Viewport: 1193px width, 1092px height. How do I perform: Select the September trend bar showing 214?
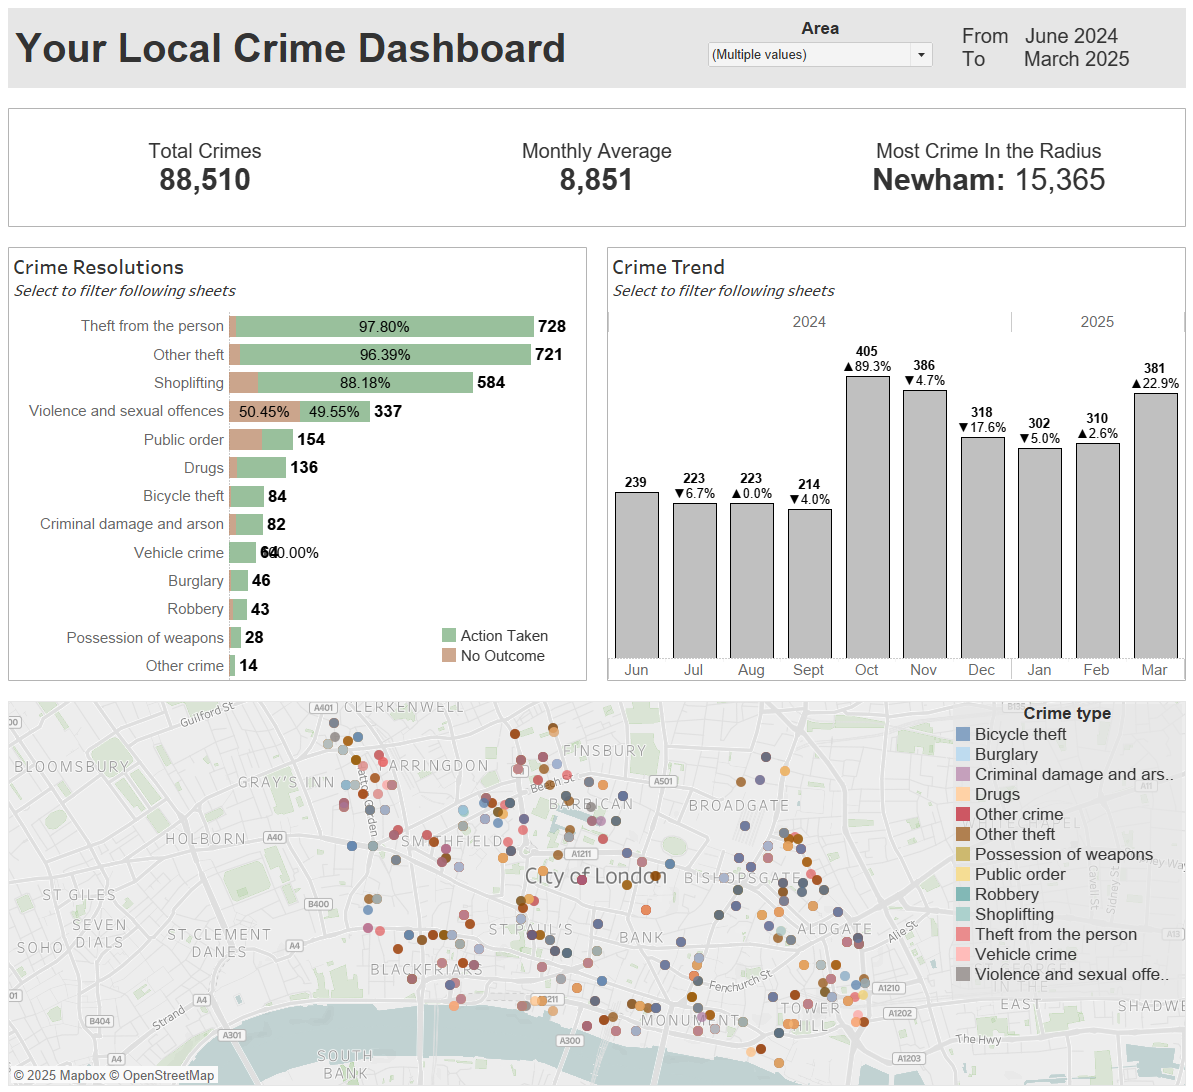point(810,584)
